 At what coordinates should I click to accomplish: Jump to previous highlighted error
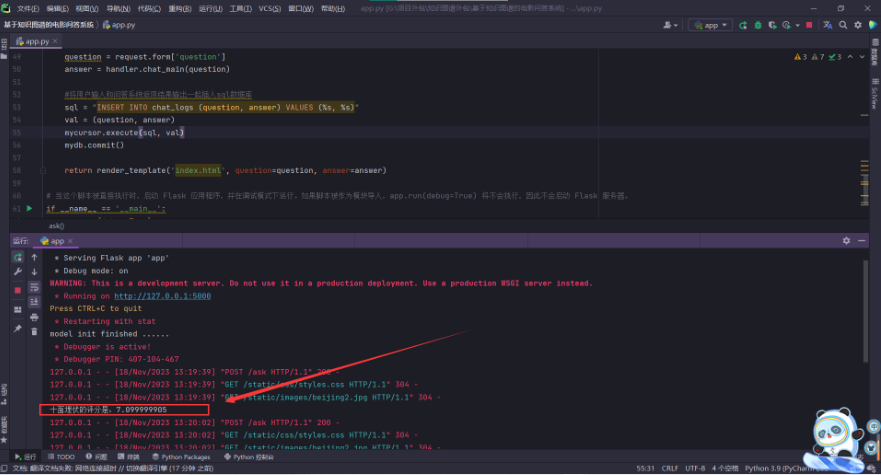pyautogui.click(x=850, y=57)
